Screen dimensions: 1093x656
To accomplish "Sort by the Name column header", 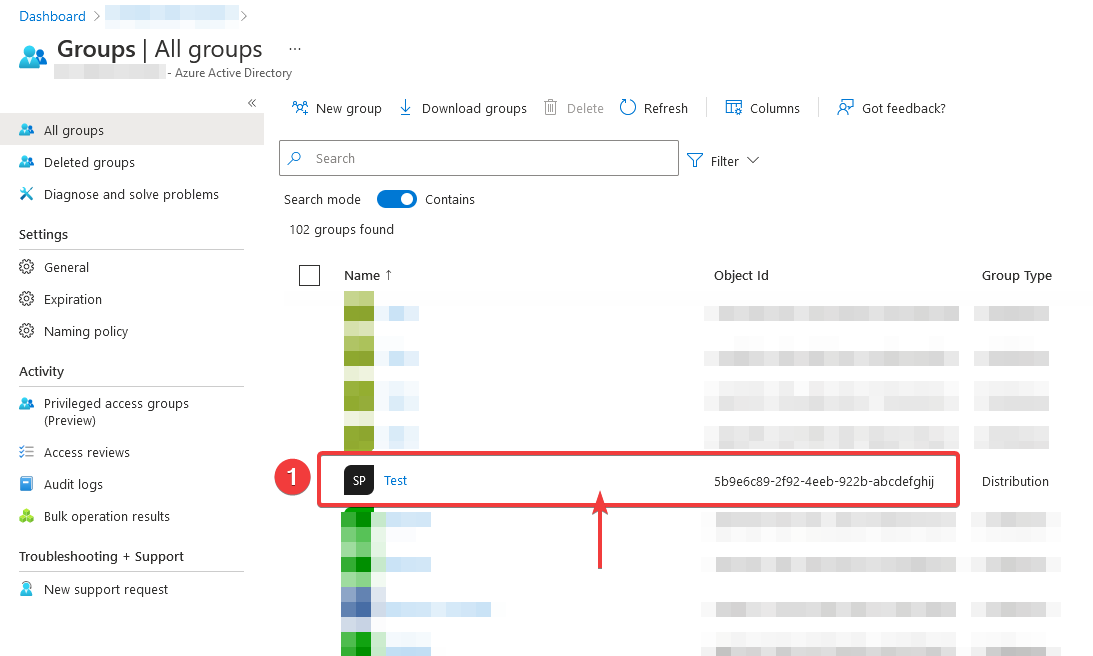I will point(362,275).
